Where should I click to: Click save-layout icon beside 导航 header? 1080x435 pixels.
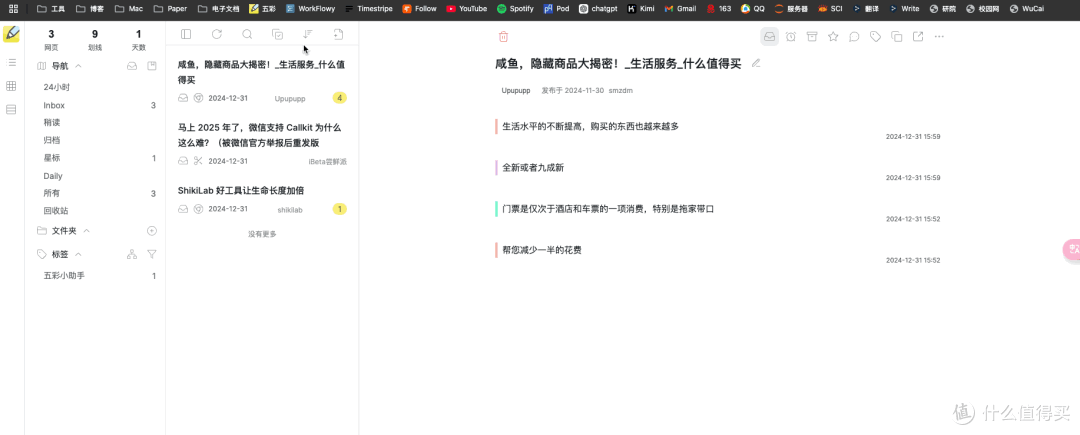click(152, 66)
